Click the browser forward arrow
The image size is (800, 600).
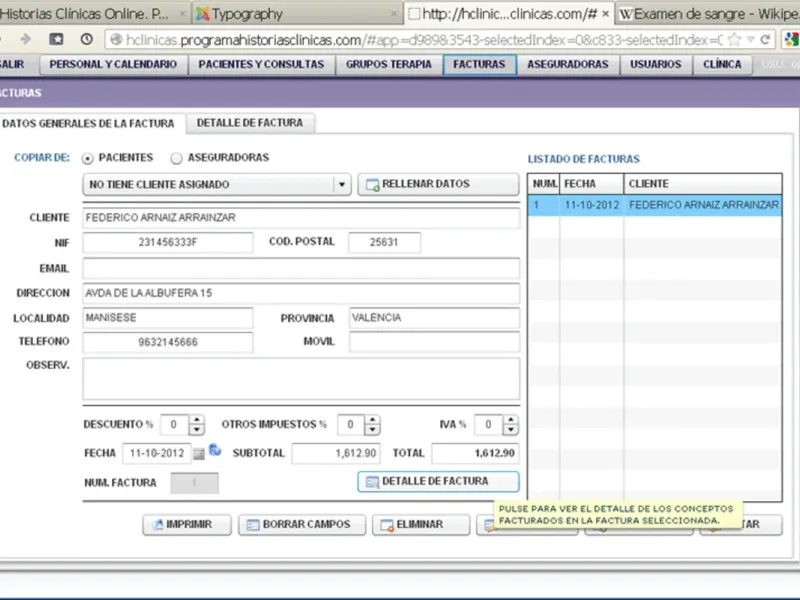click(25, 39)
